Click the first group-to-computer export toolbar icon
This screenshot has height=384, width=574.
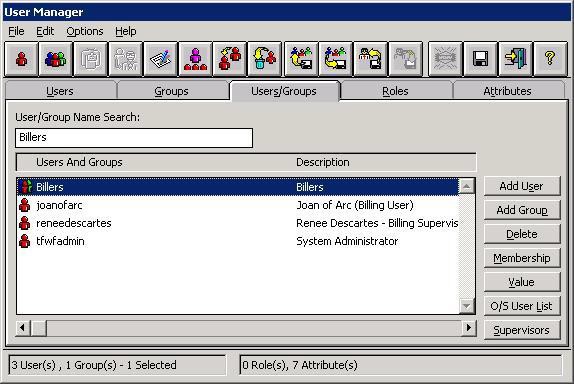301,59
